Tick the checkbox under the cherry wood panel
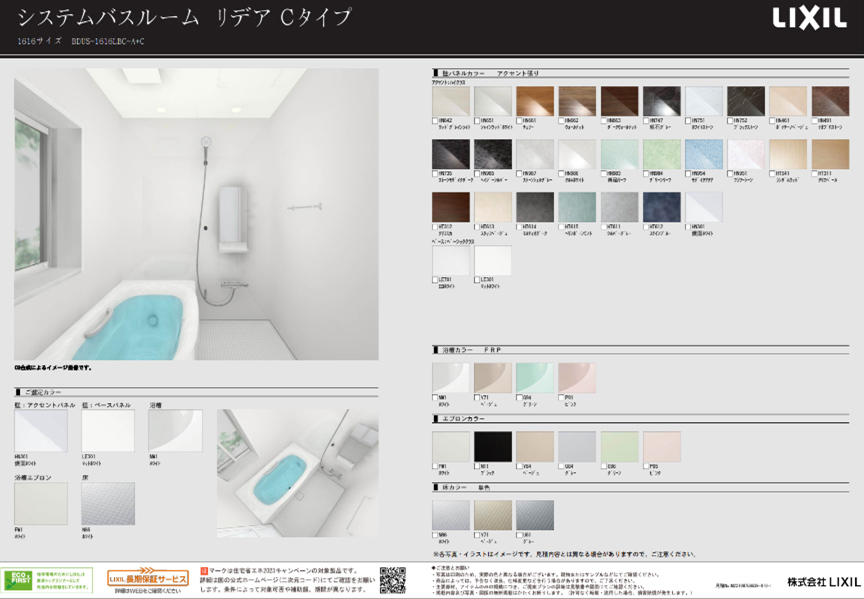 [x=519, y=121]
